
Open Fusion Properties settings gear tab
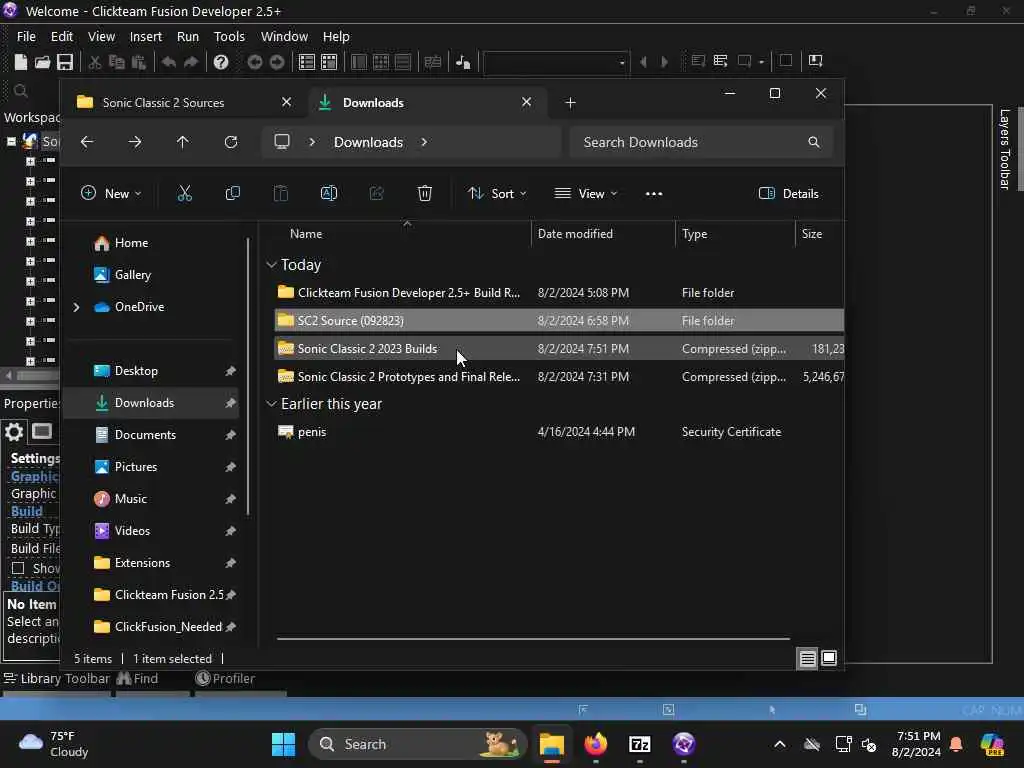tap(14, 432)
